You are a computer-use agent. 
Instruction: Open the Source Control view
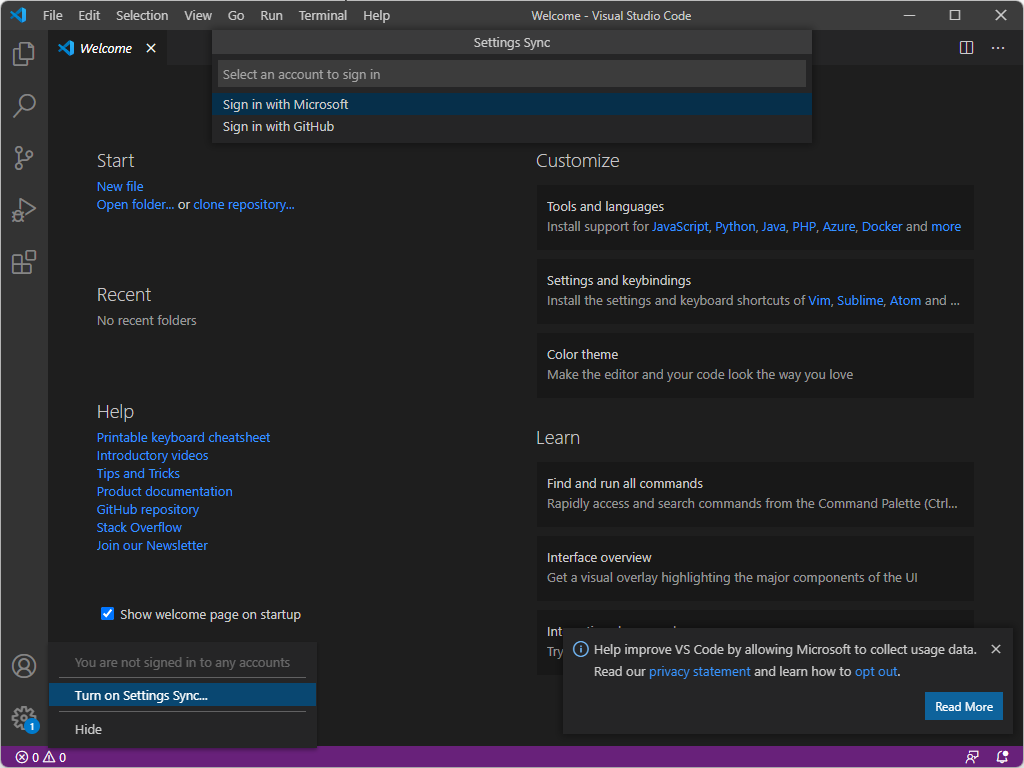24,158
